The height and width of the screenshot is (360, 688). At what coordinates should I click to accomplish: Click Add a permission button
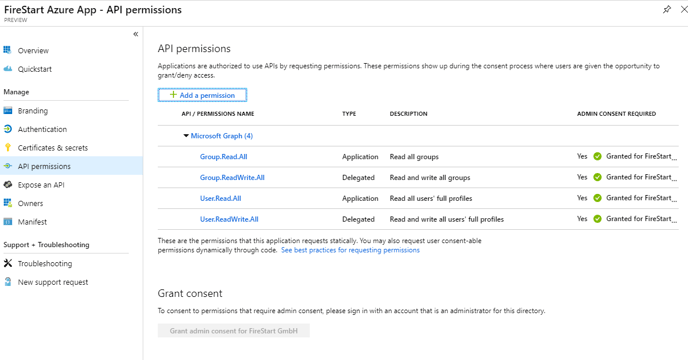pyautogui.click(x=202, y=95)
